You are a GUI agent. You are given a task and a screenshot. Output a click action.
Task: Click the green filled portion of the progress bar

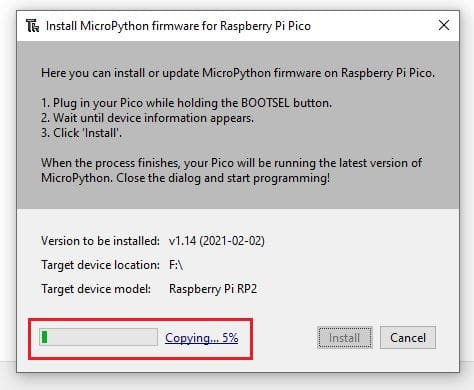(44, 337)
